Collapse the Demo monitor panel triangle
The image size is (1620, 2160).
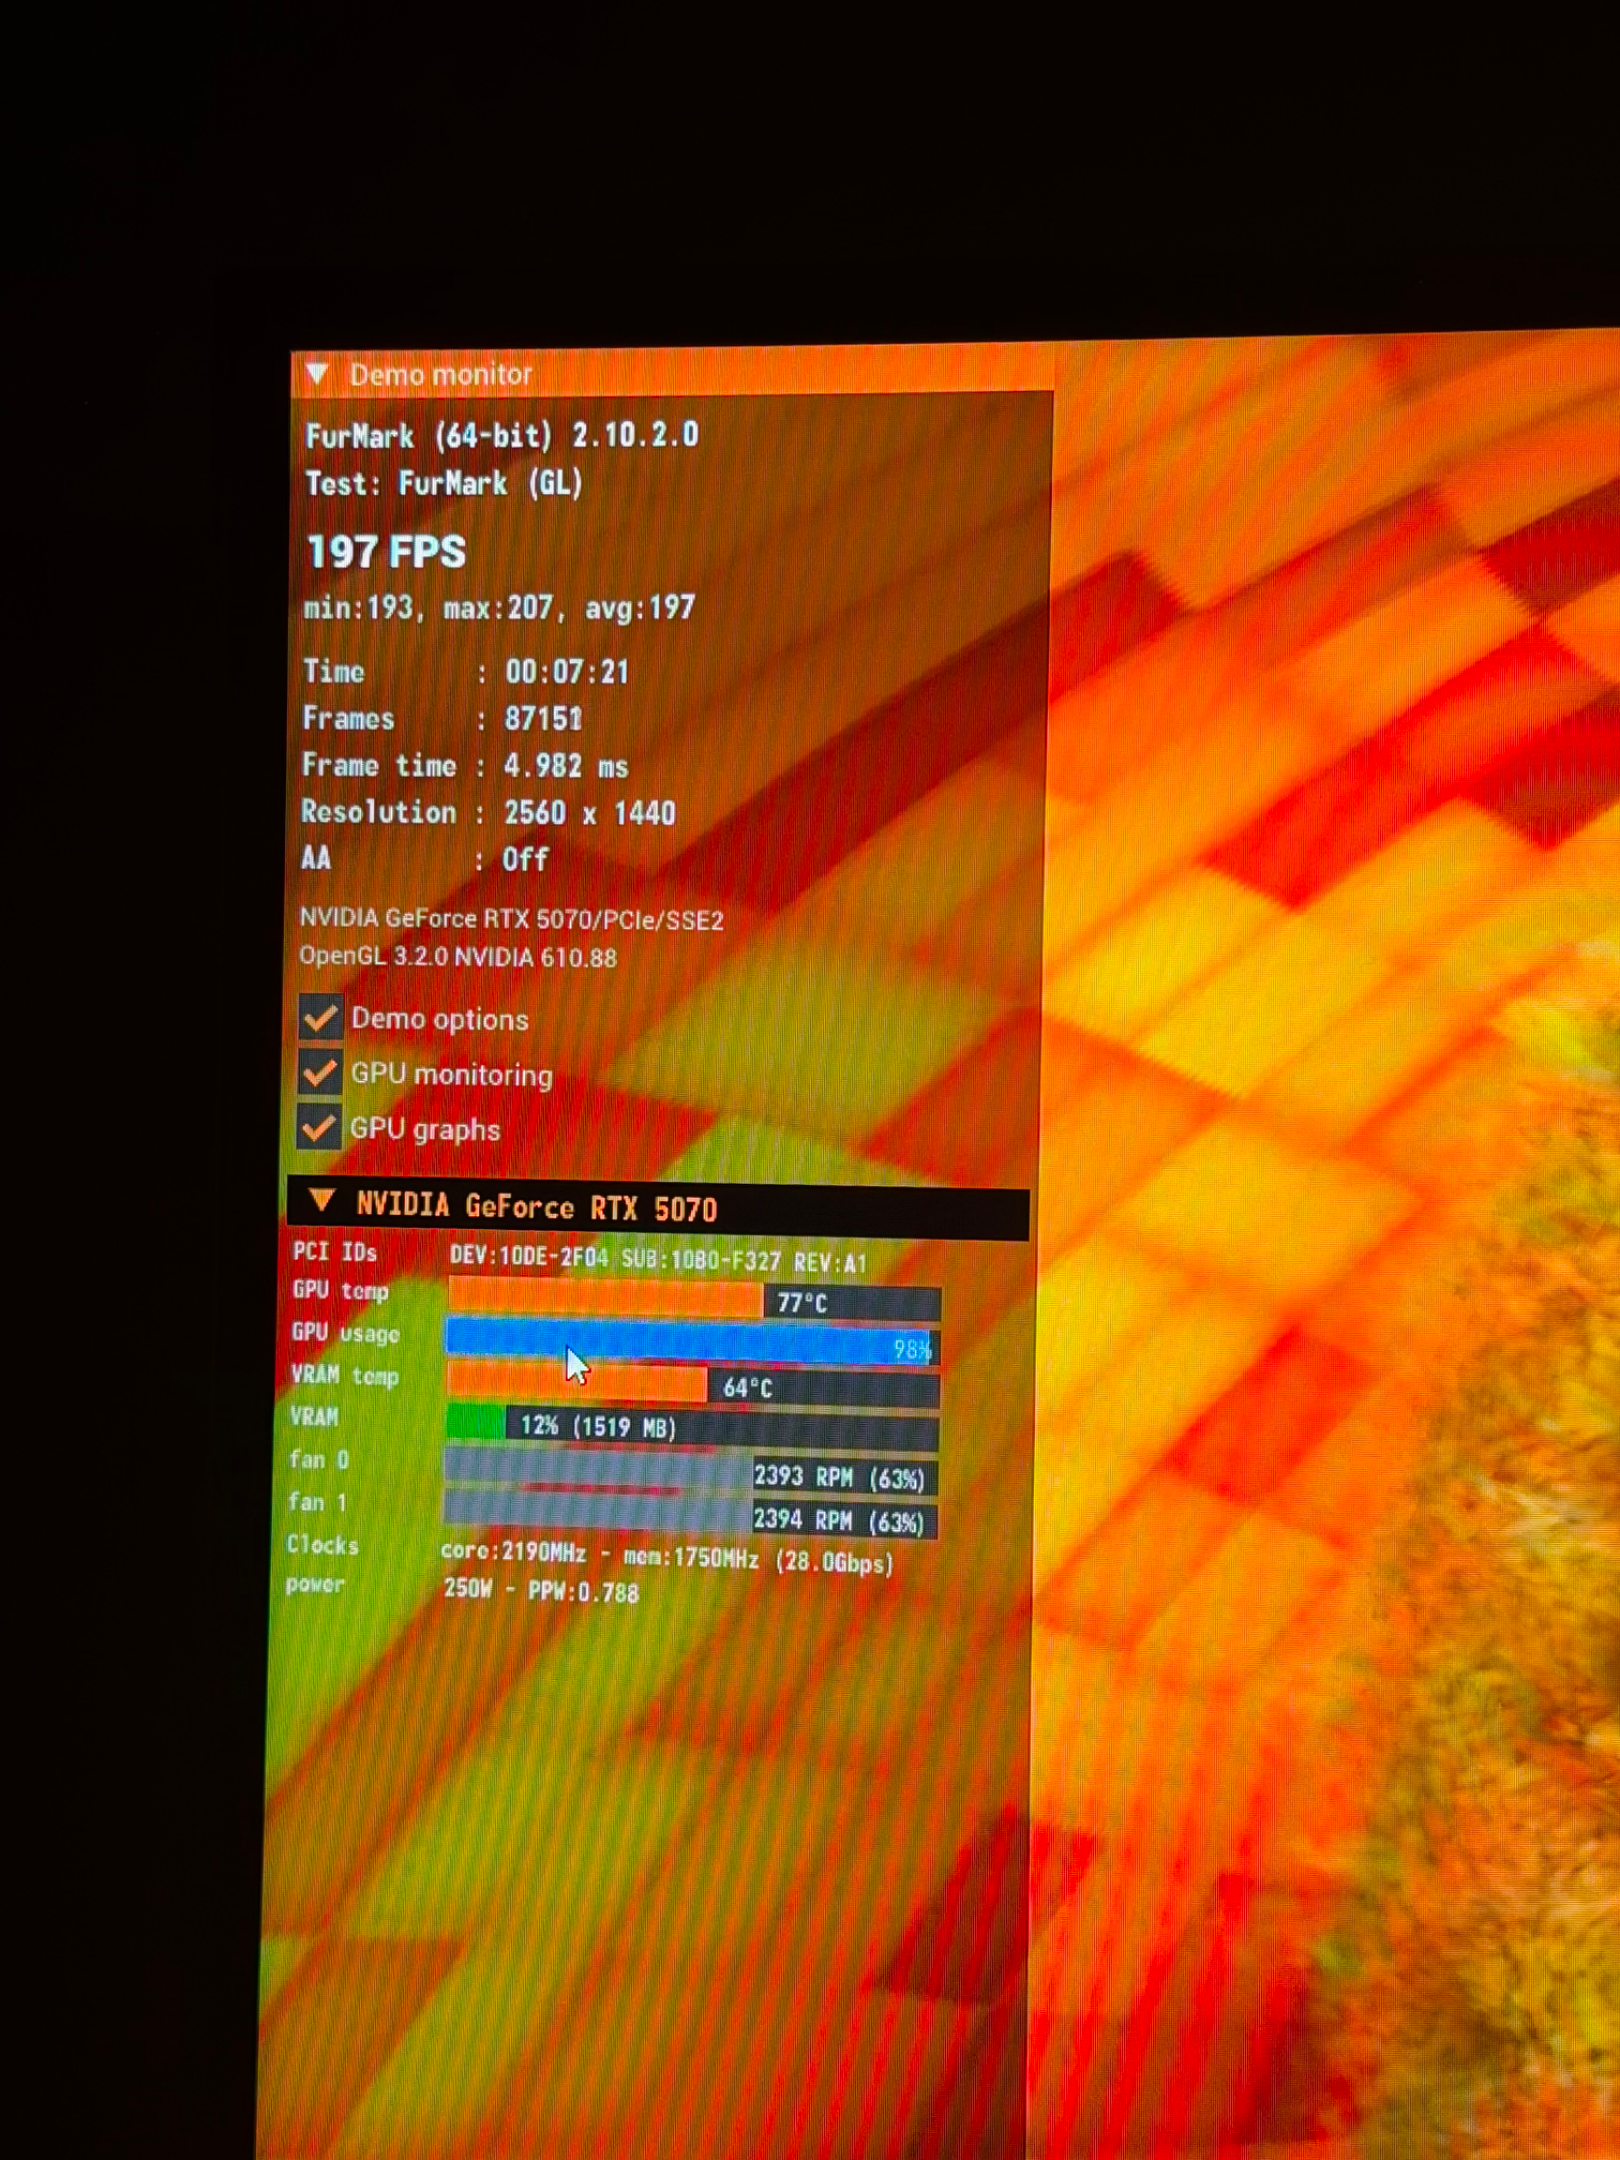point(317,375)
